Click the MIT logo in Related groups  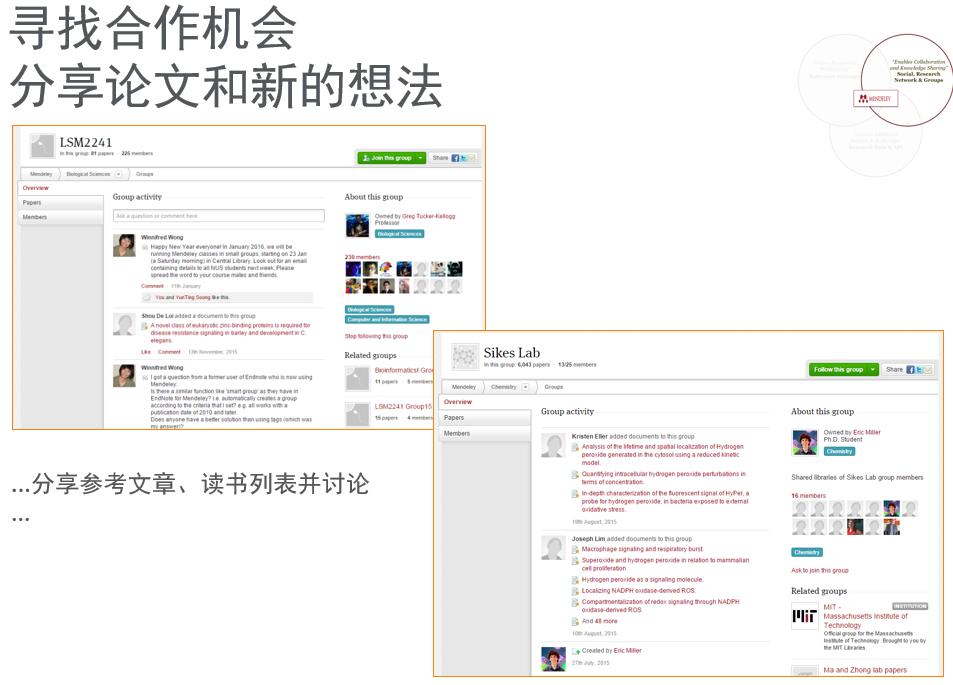[x=805, y=616]
